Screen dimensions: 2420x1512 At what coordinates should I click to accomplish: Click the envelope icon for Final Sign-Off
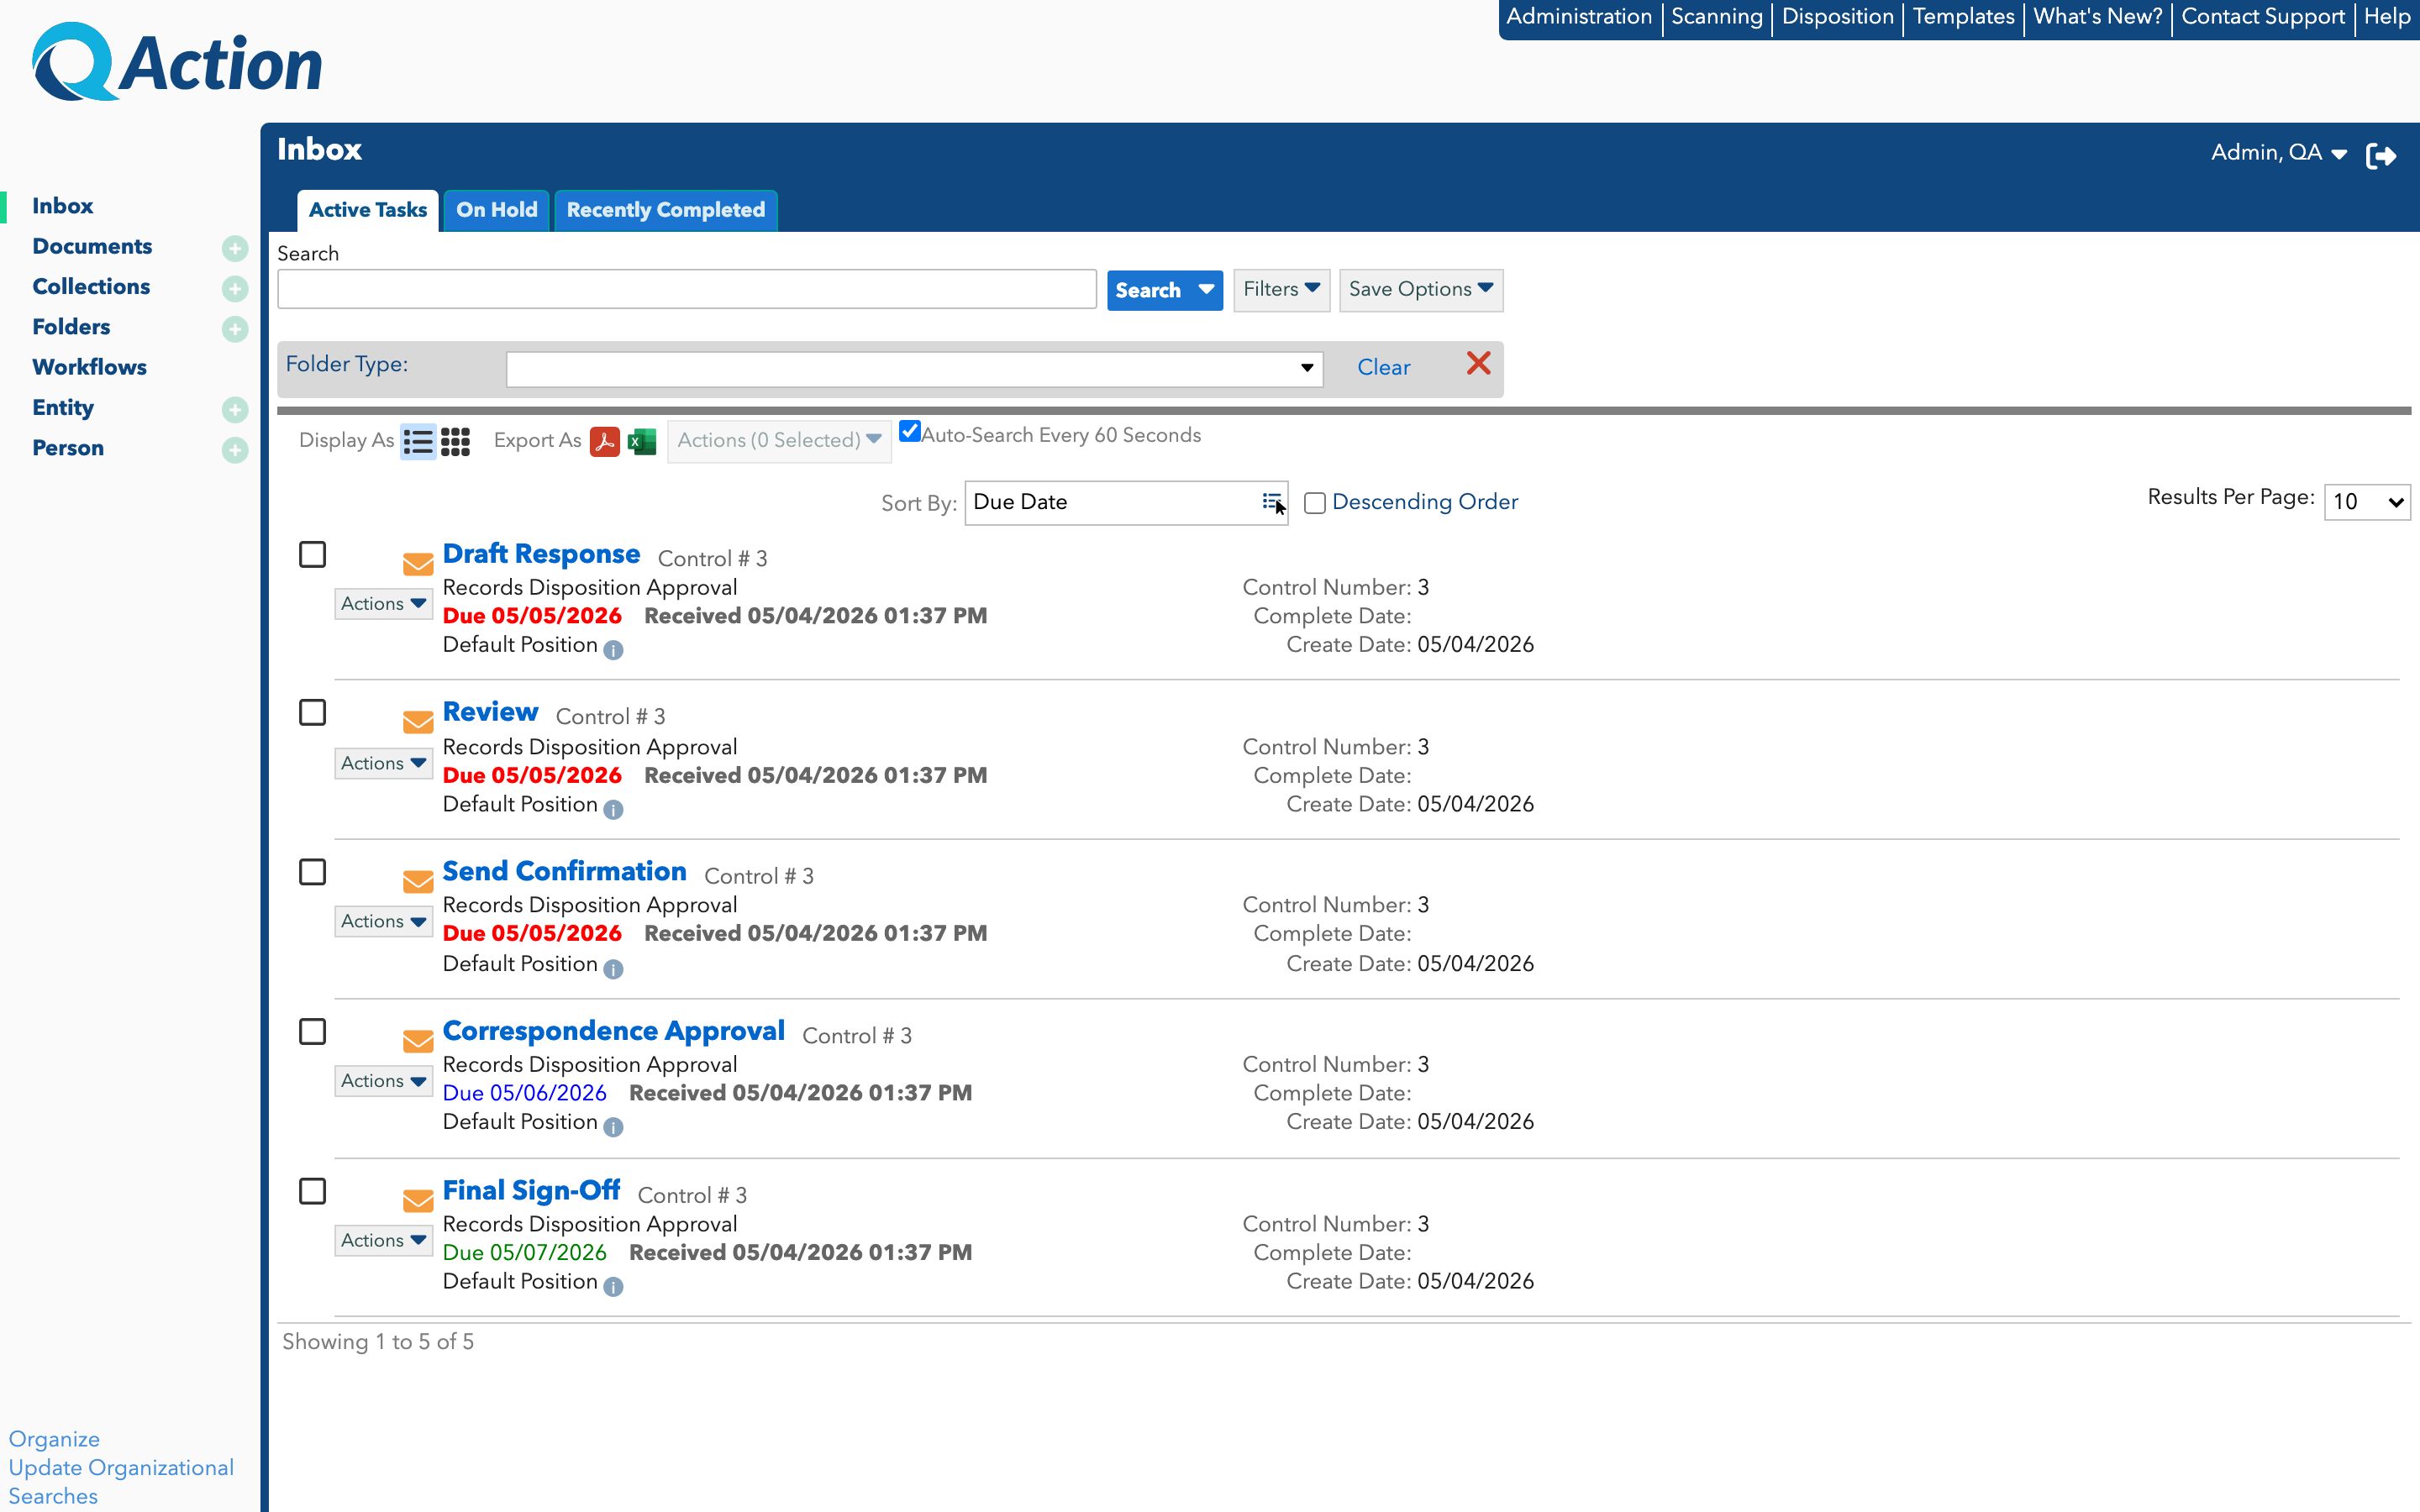click(418, 1200)
